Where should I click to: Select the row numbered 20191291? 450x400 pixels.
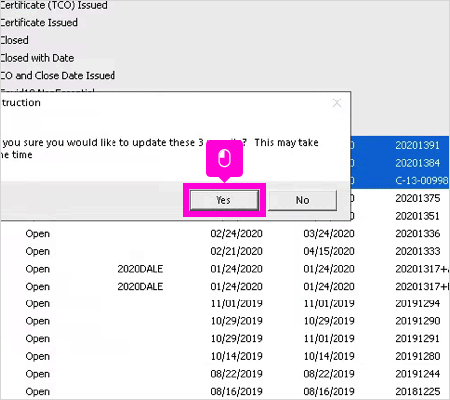(225, 338)
